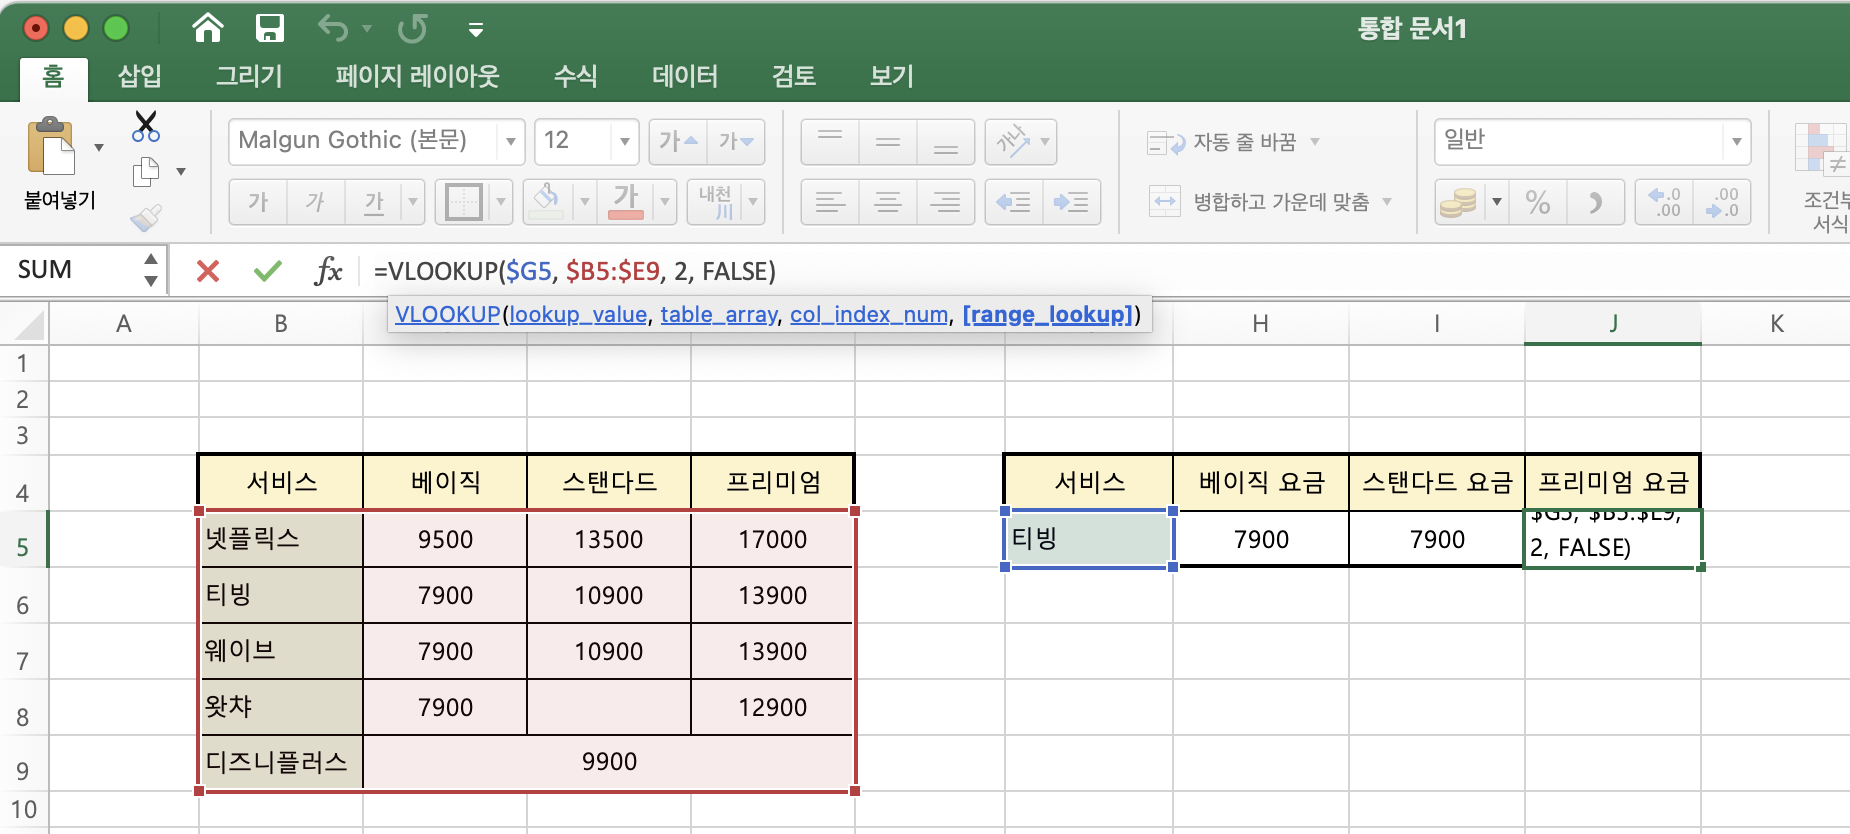Image resolution: width=1850 pixels, height=834 pixels.
Task: Align cell content to vertical middle
Action: (888, 142)
